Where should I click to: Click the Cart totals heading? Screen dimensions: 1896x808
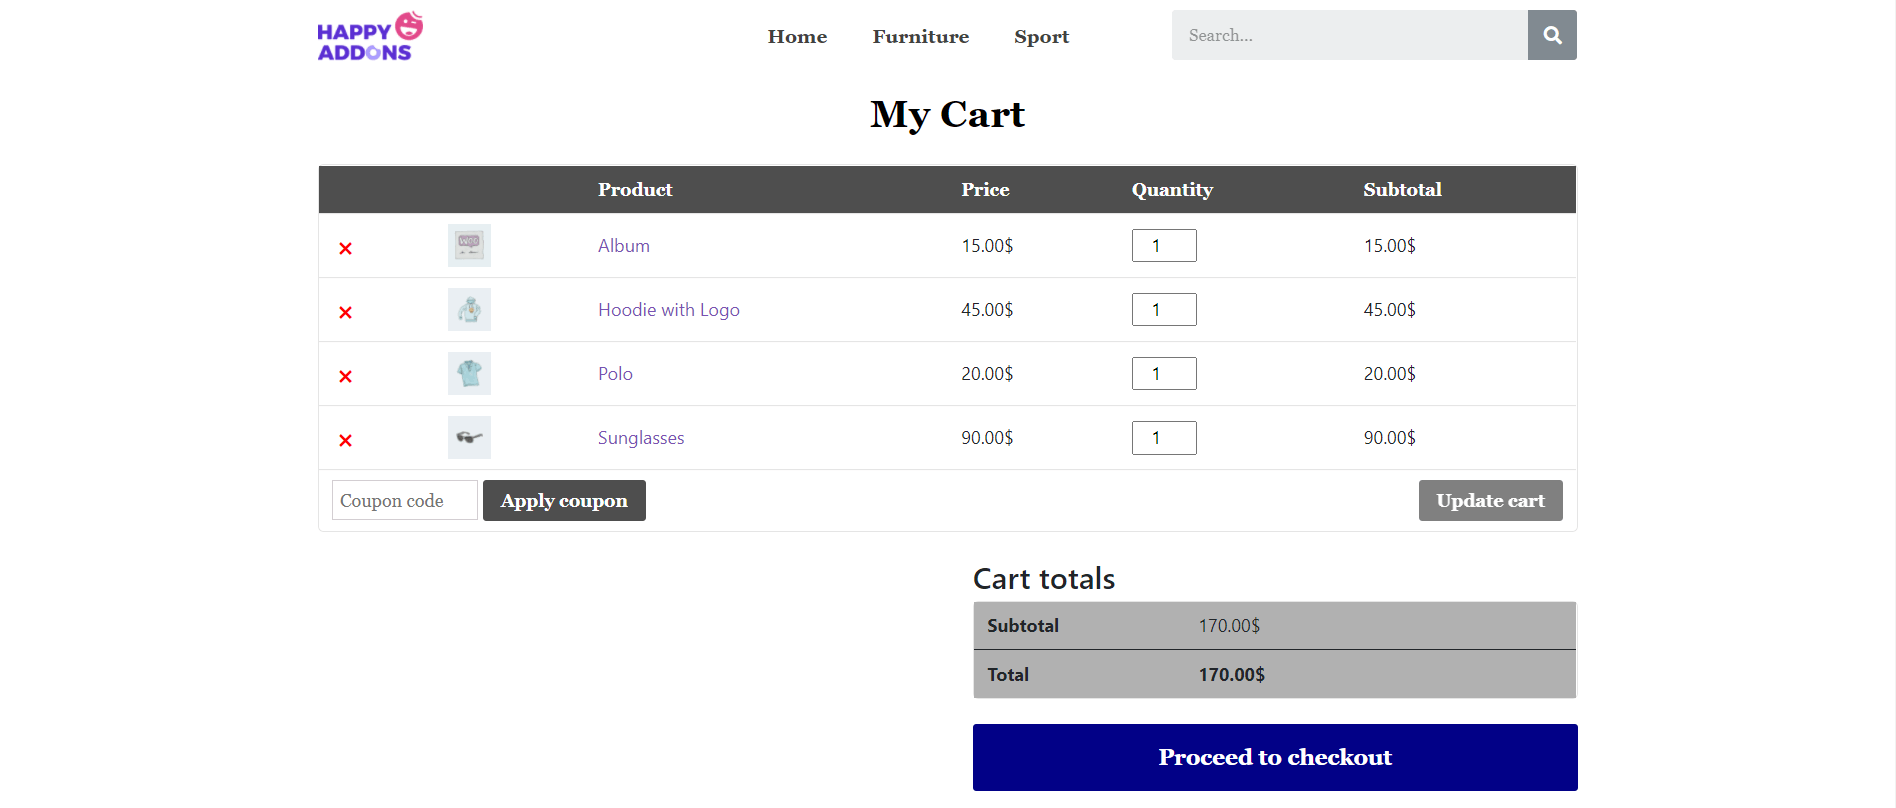tap(1044, 578)
